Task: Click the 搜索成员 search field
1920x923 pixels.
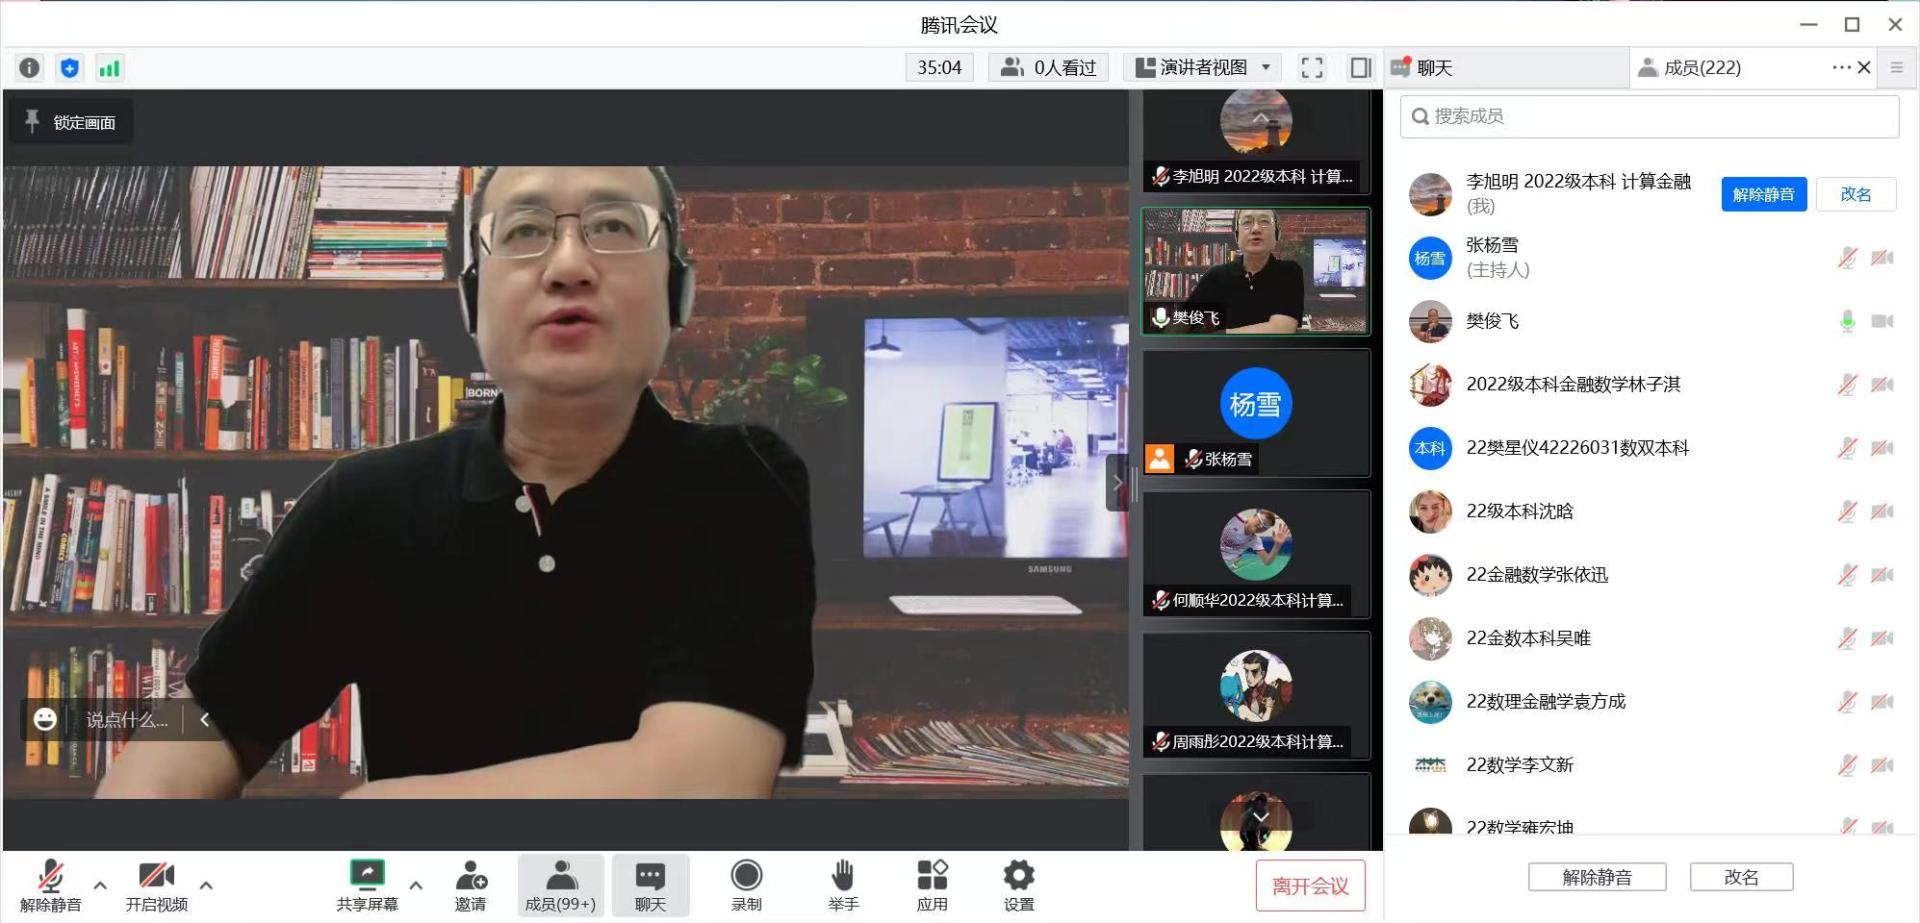Action: point(1650,117)
